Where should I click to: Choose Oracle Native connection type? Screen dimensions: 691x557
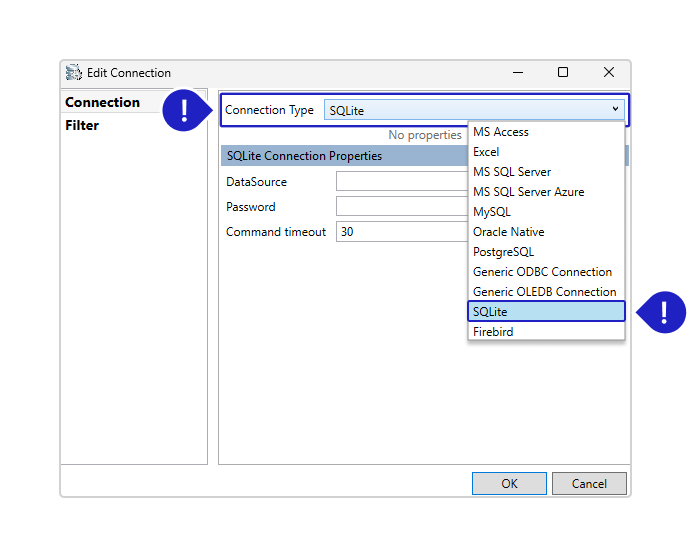point(508,232)
